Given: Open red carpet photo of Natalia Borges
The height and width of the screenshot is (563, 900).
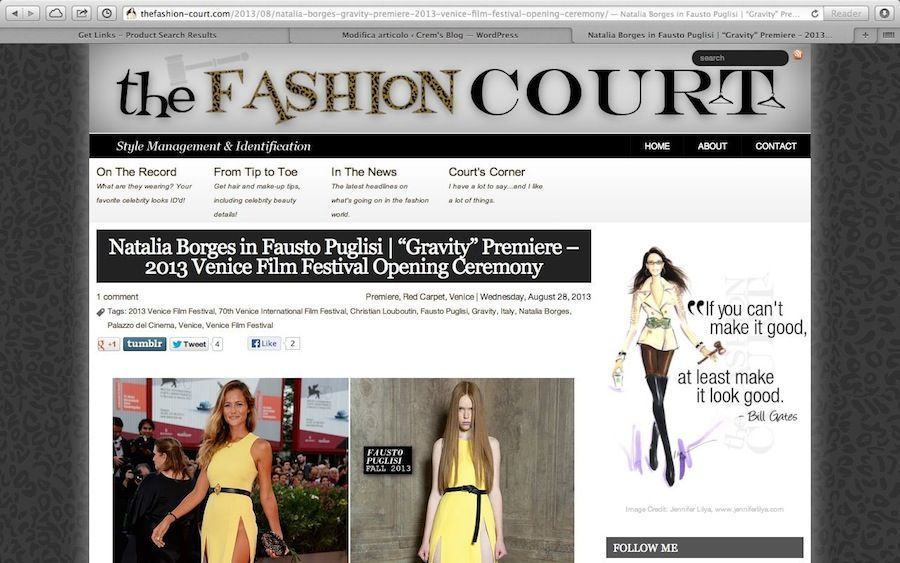Looking at the screenshot, I should [x=231, y=470].
